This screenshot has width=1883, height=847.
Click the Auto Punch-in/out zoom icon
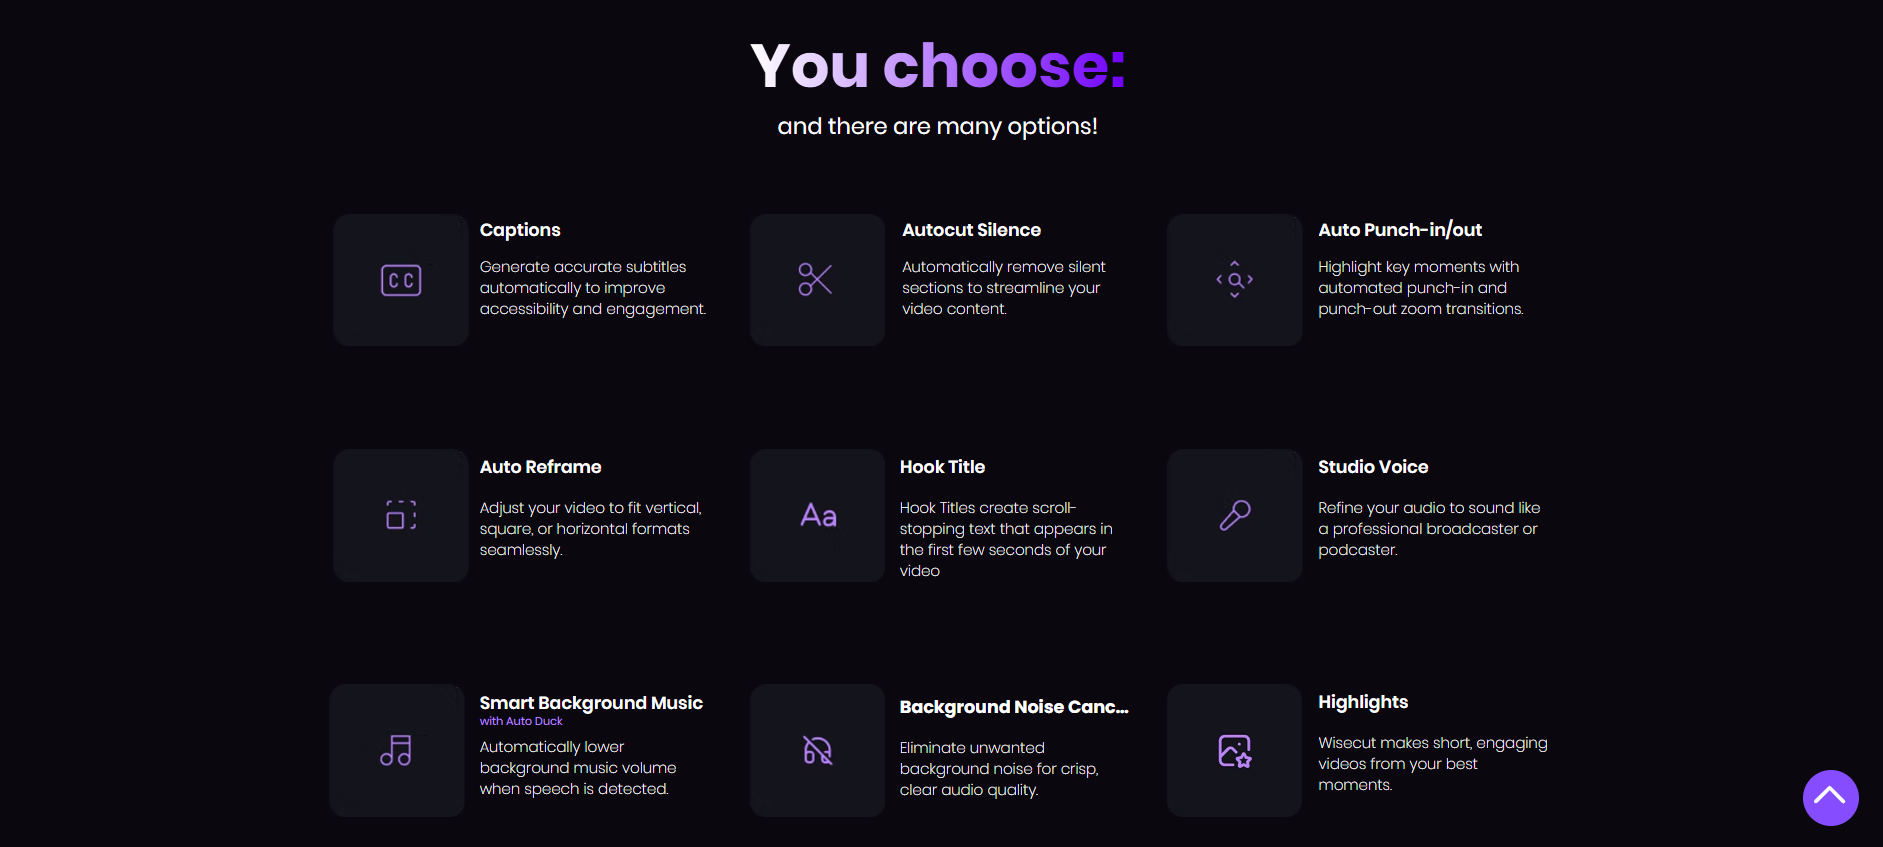(1235, 280)
